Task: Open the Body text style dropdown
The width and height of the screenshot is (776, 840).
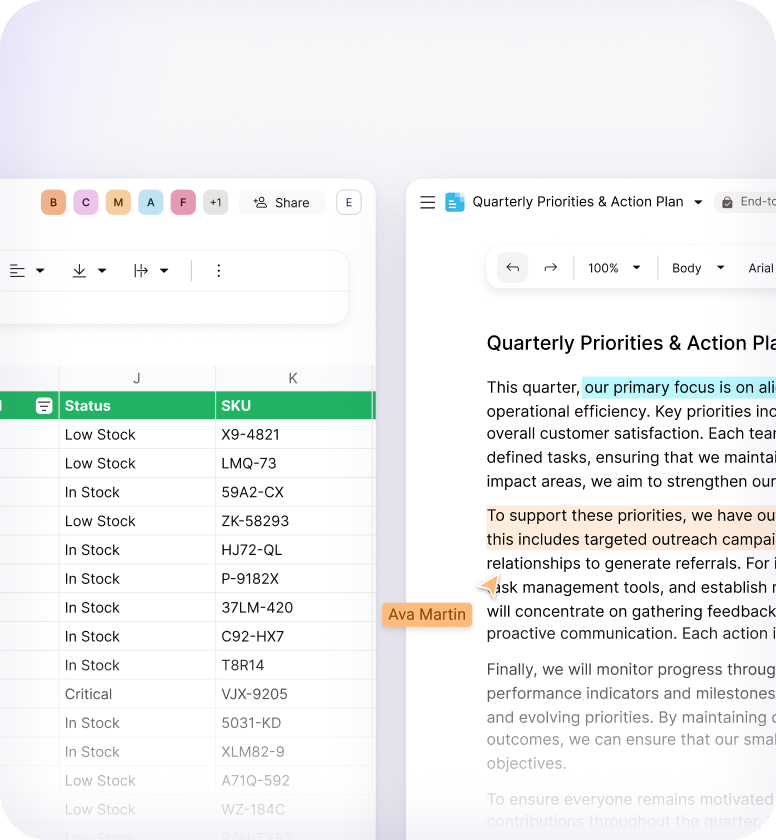Action: coord(698,268)
